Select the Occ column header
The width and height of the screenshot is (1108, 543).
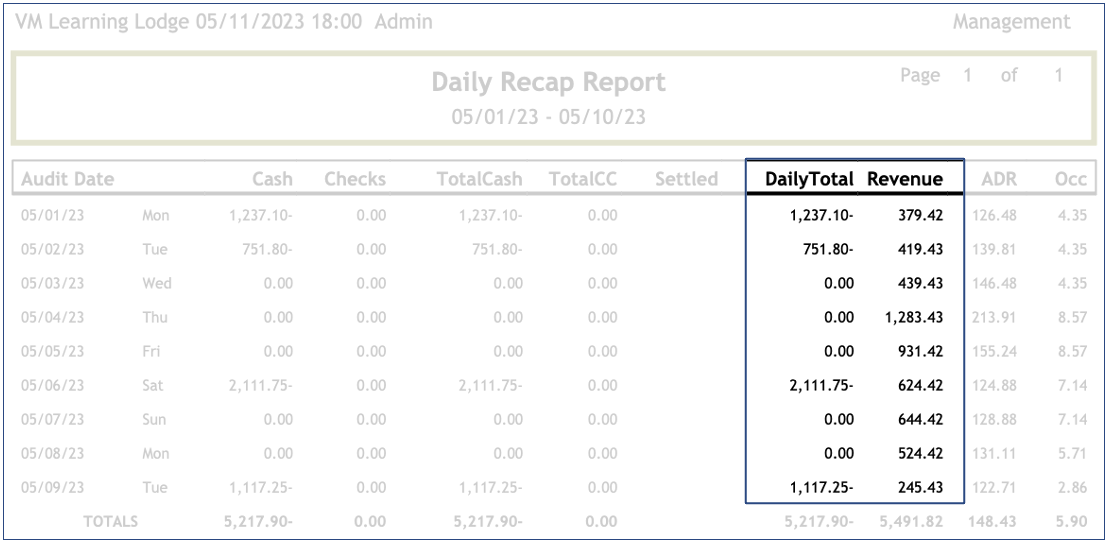click(x=1069, y=180)
